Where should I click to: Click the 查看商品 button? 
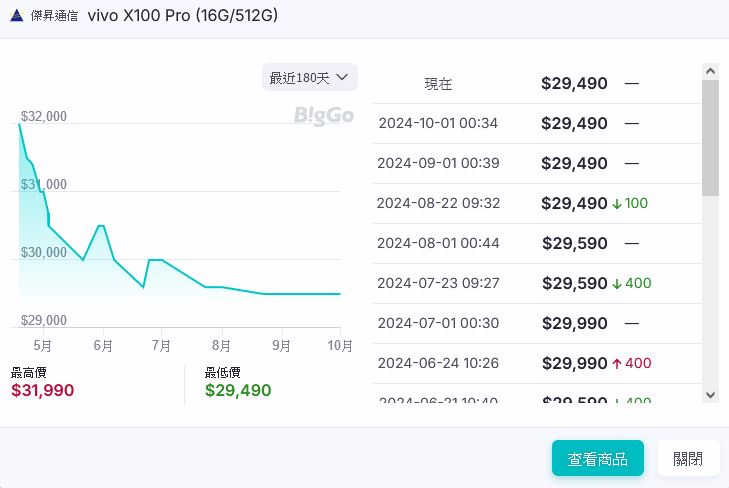tap(597, 459)
